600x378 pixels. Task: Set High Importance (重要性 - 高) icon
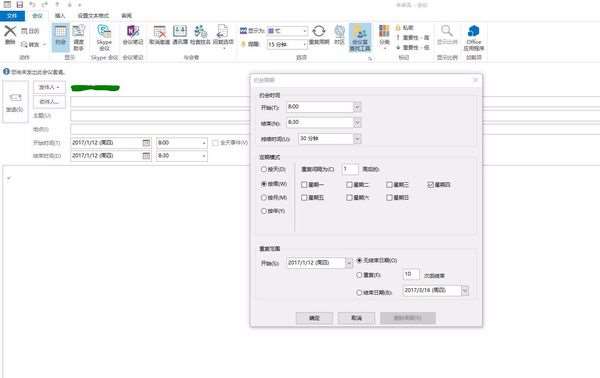(x=398, y=37)
